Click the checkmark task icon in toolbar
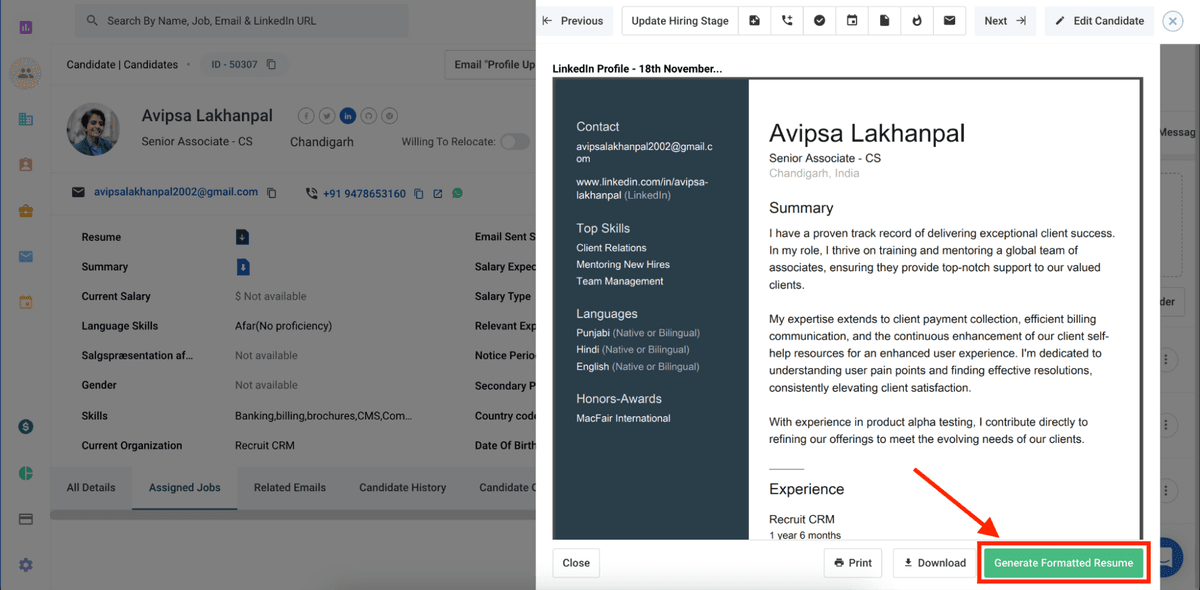 pyautogui.click(x=820, y=21)
